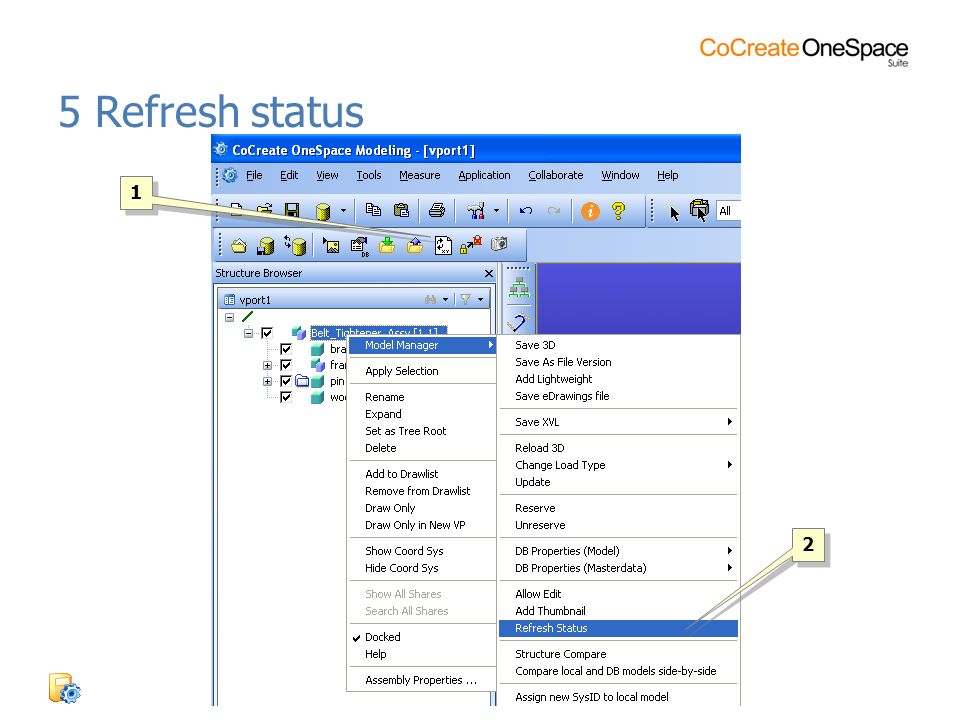Click the grayed camera icon
Viewport: 960px width, 720px height.
click(500, 244)
